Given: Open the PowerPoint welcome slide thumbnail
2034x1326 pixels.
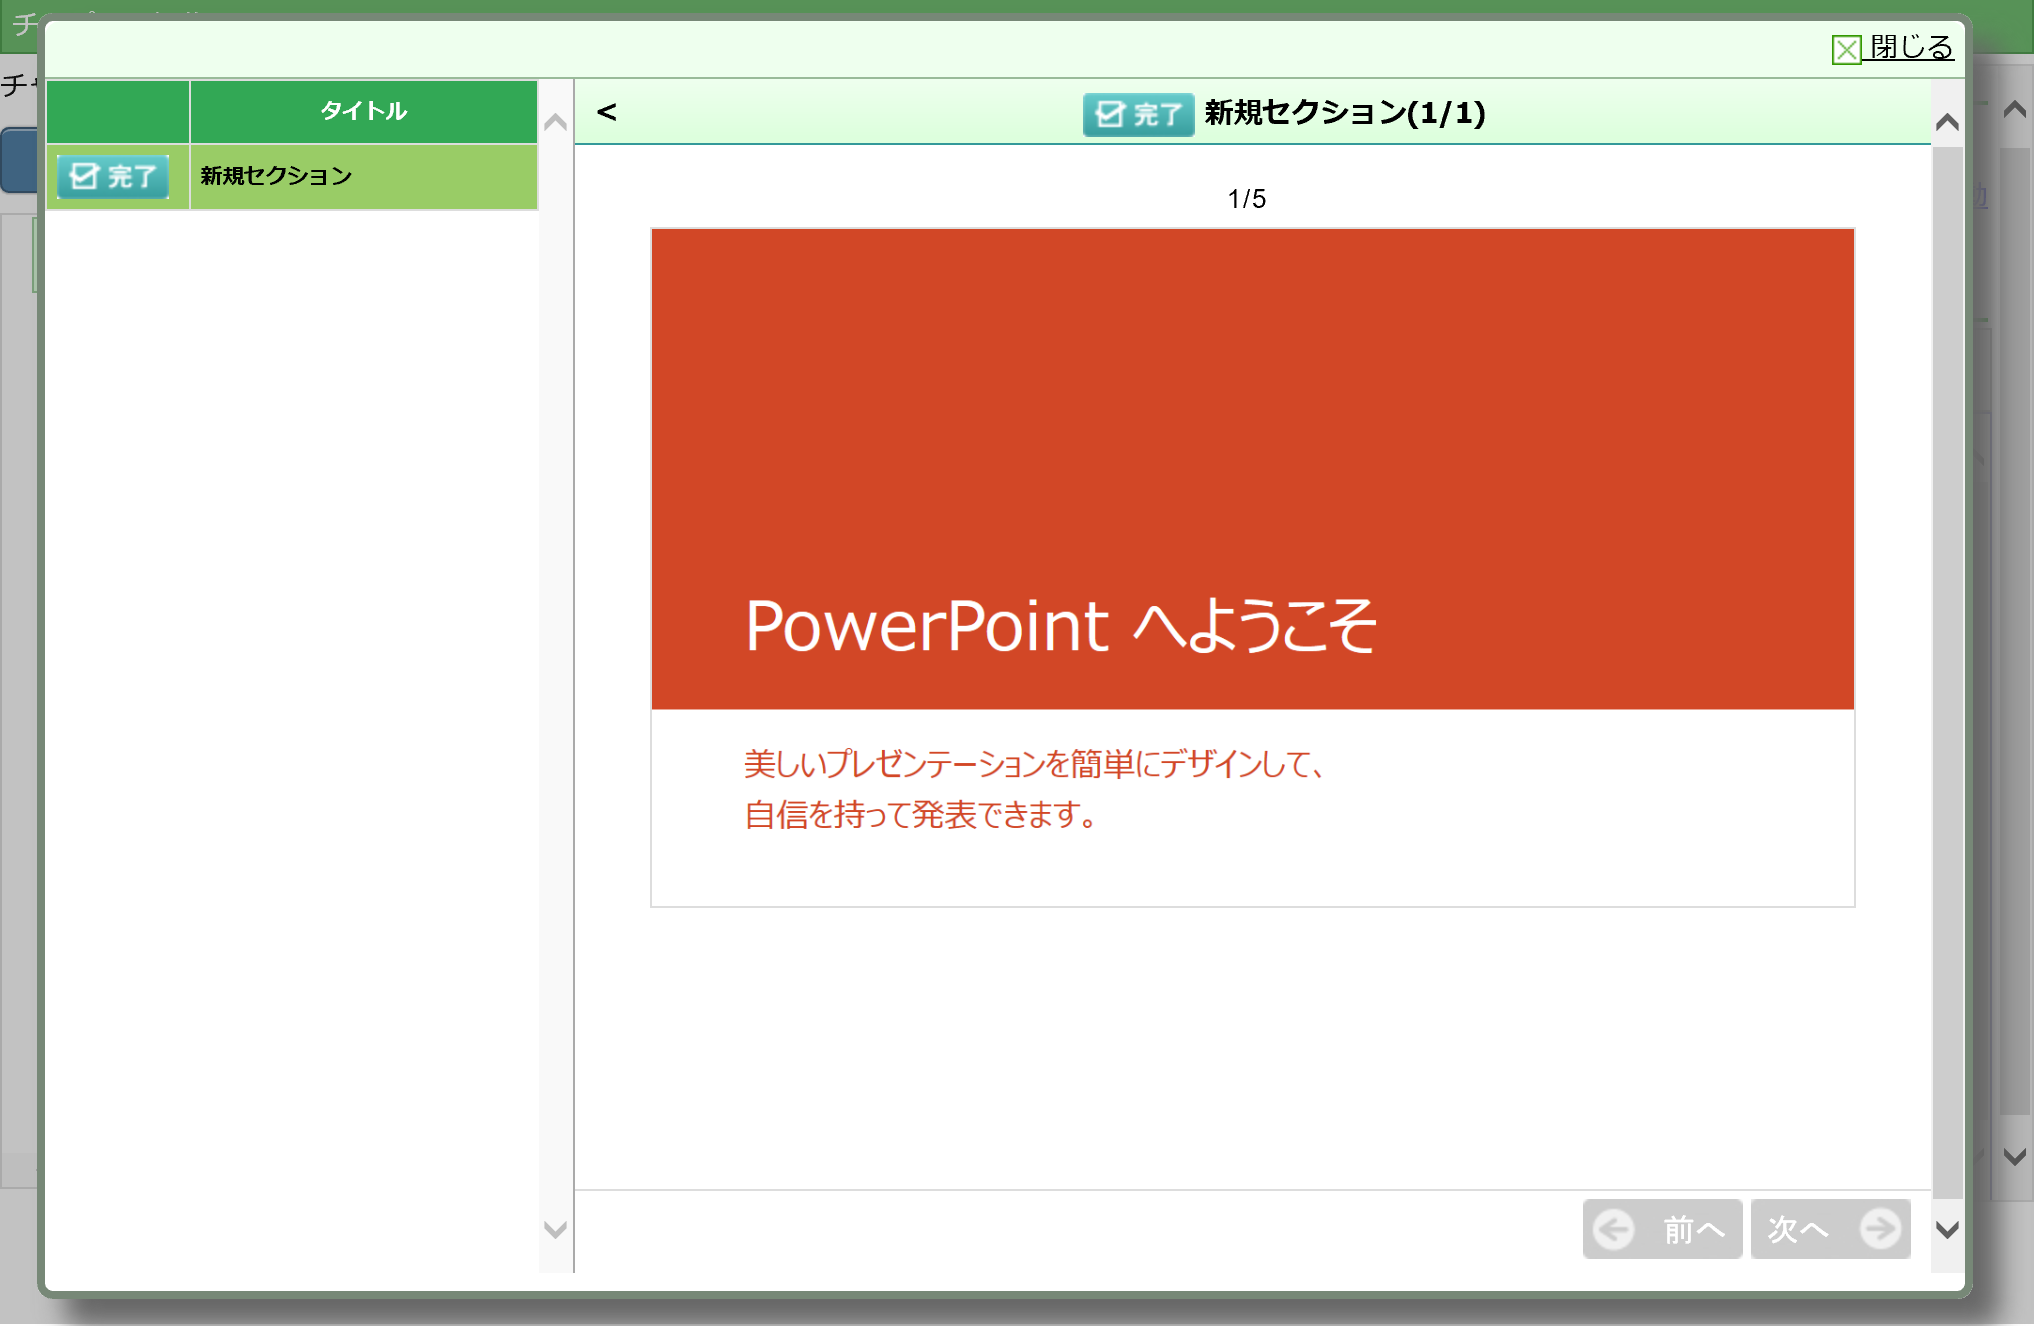Looking at the screenshot, I should [1252, 568].
